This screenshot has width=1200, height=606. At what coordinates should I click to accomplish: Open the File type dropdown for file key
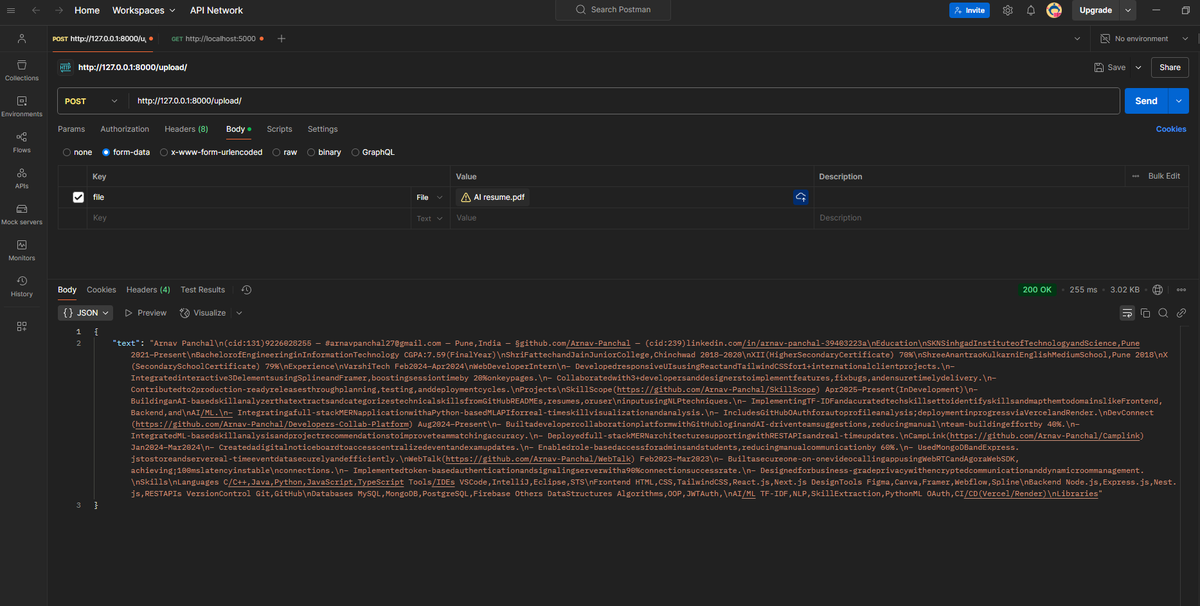[x=429, y=198]
